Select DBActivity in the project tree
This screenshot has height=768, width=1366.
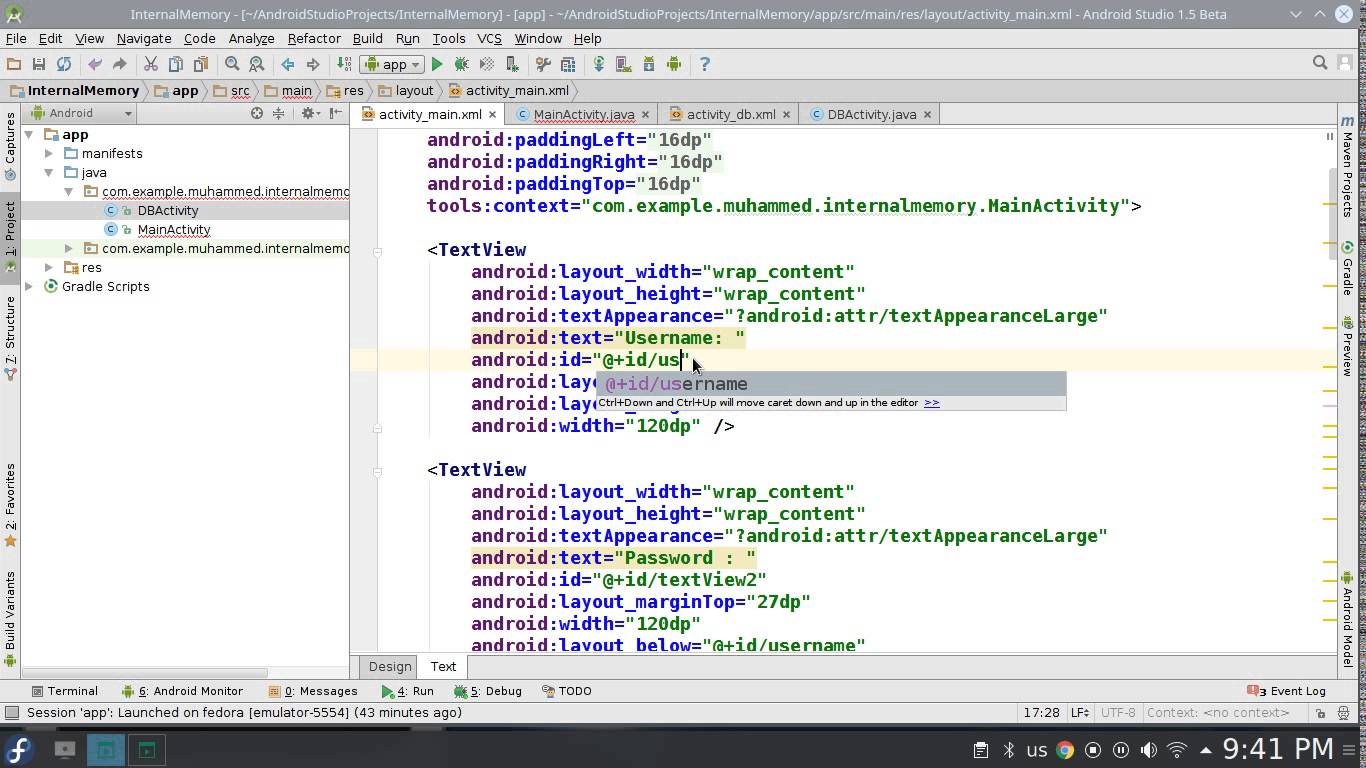pos(167,210)
